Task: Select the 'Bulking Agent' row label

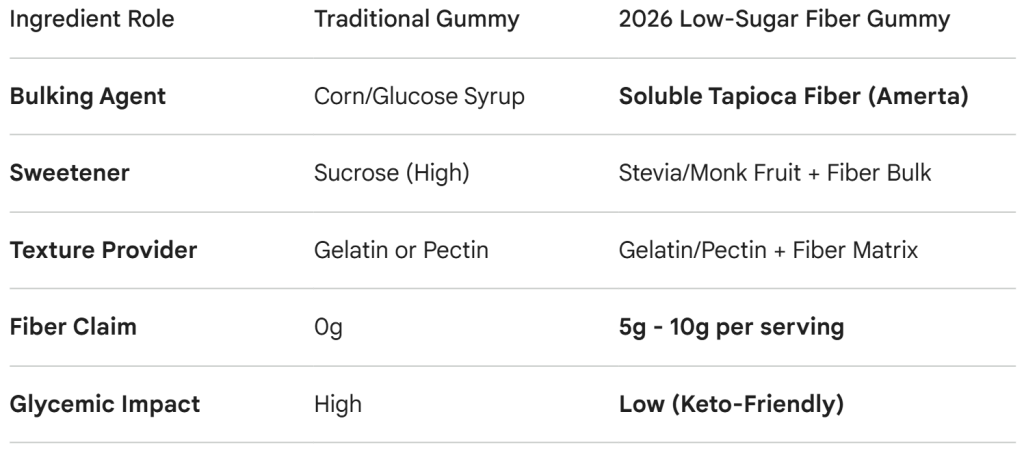Action: 87,97
